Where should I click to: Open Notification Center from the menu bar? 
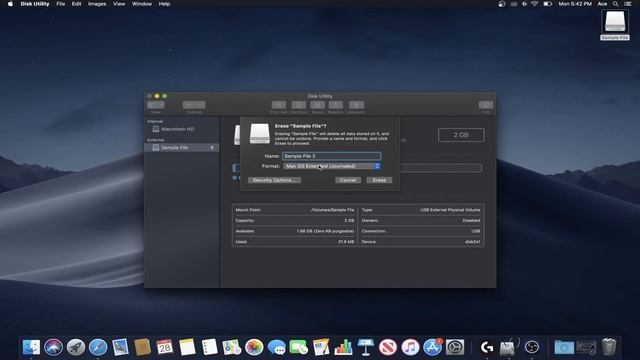pyautogui.click(x=628, y=4)
